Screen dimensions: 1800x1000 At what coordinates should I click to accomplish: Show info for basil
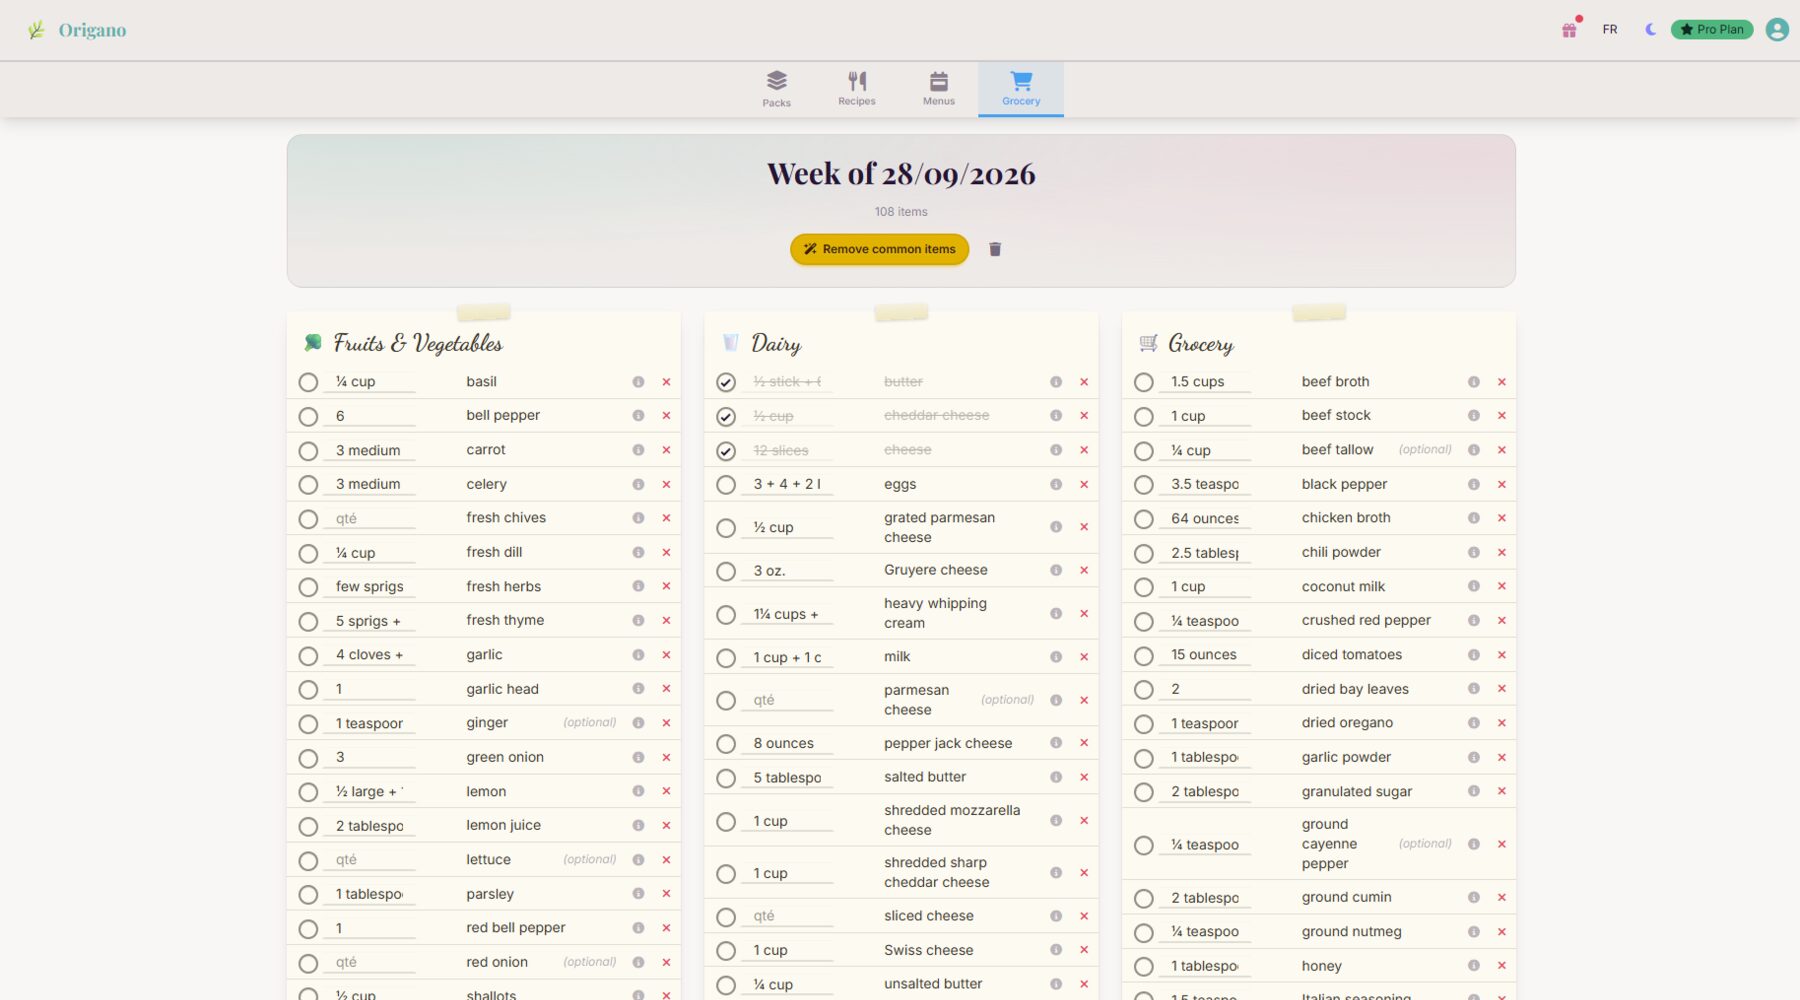(638, 382)
